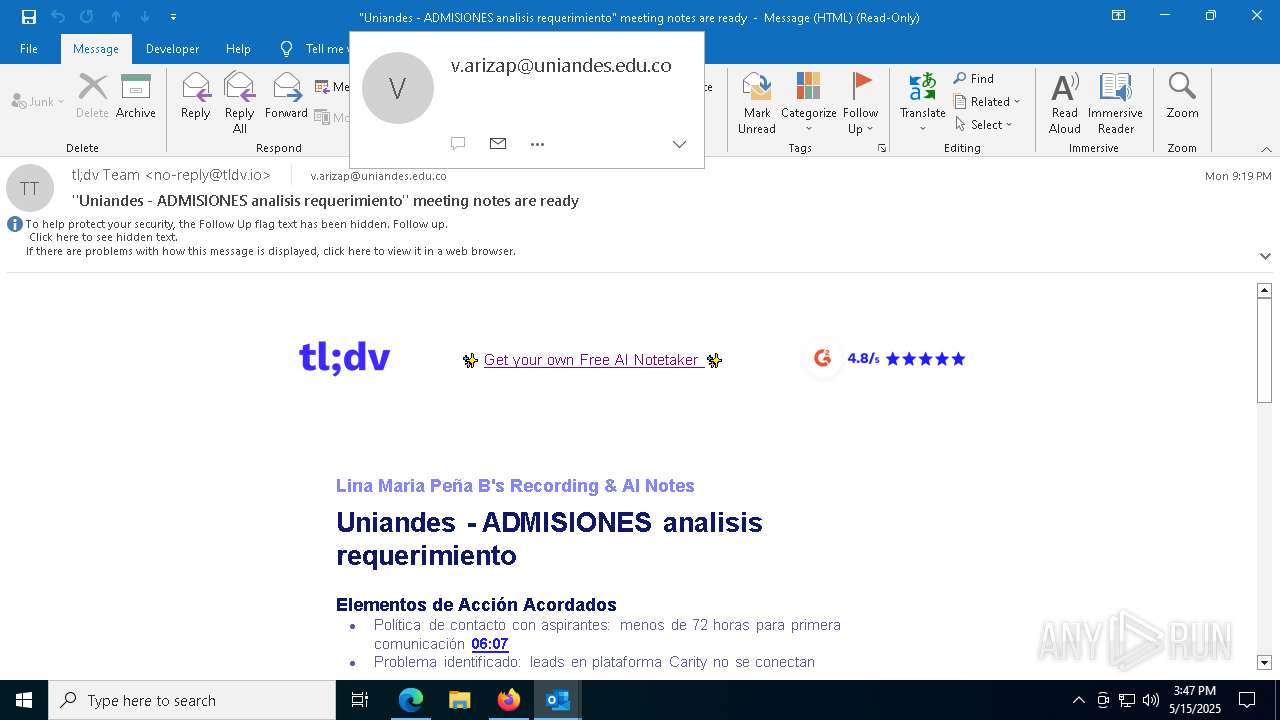Screen dimensions: 1280x720
Task: Choose Reply All
Action: click(240, 103)
